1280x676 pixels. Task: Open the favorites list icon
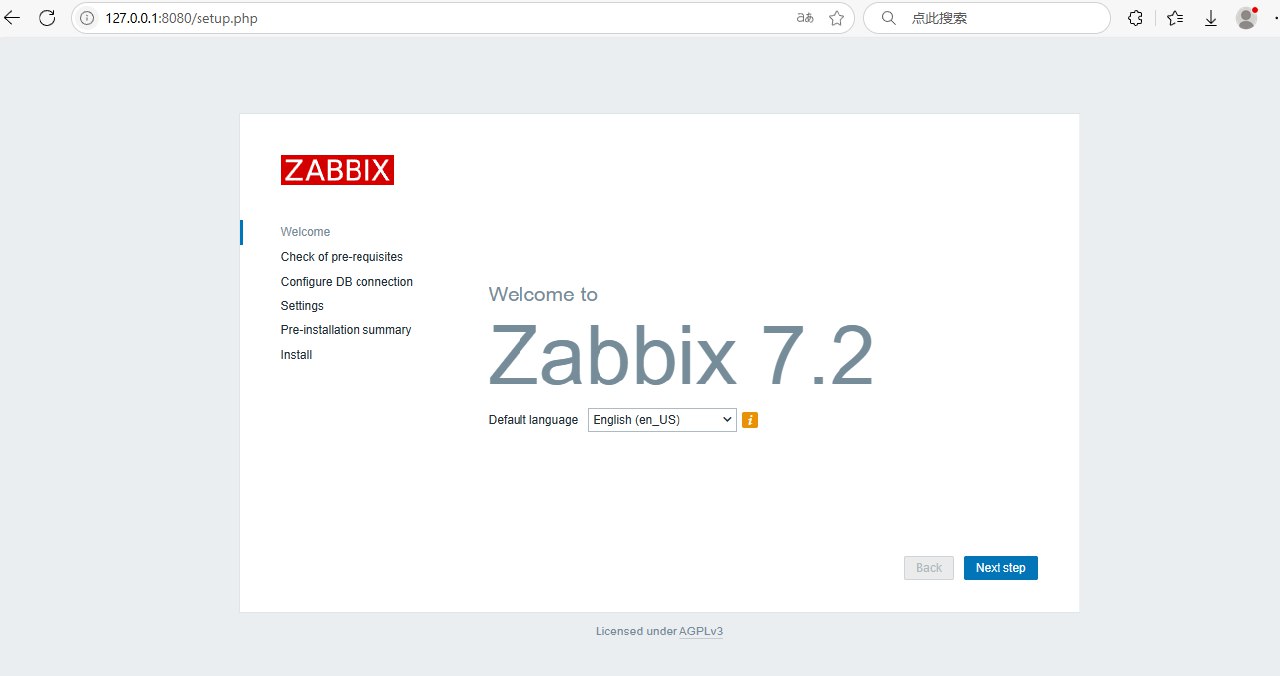pos(1175,18)
